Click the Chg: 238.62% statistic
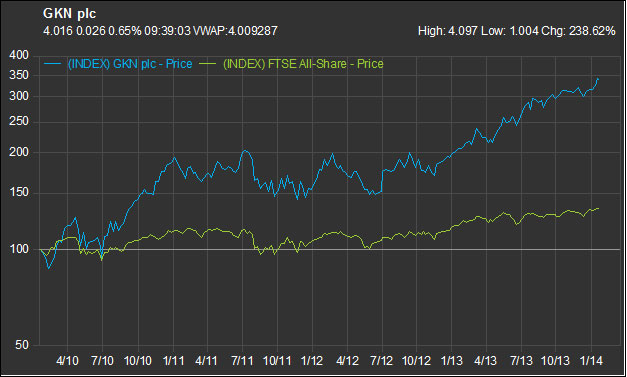The width and height of the screenshot is (627, 377). (578, 31)
